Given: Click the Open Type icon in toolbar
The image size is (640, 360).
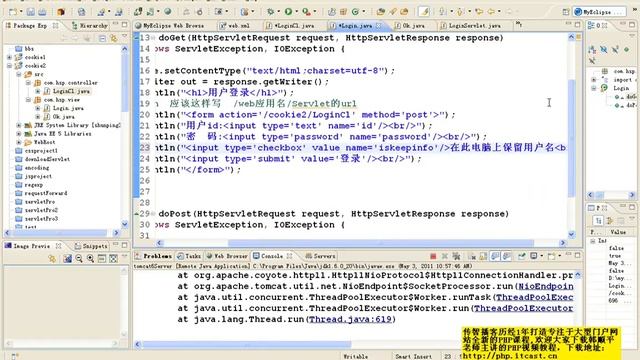Looking at the screenshot, I should click(380, 12).
